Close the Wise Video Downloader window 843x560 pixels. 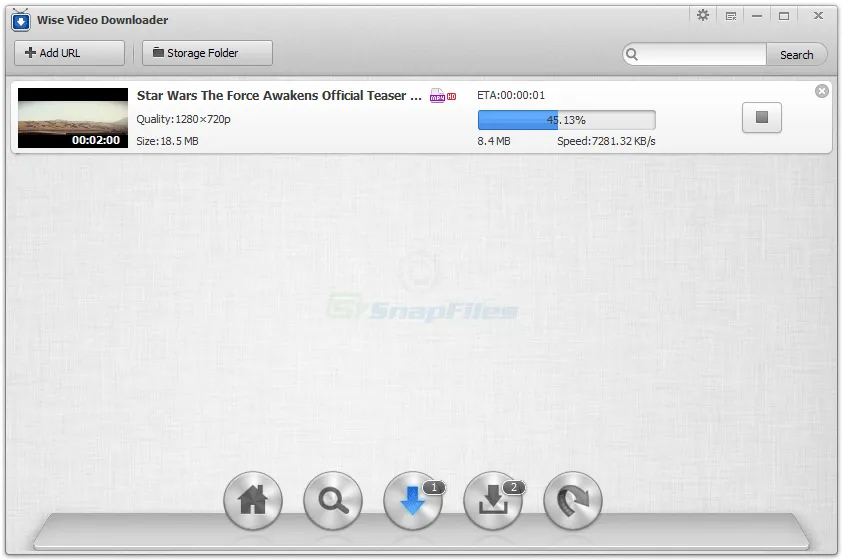(818, 16)
